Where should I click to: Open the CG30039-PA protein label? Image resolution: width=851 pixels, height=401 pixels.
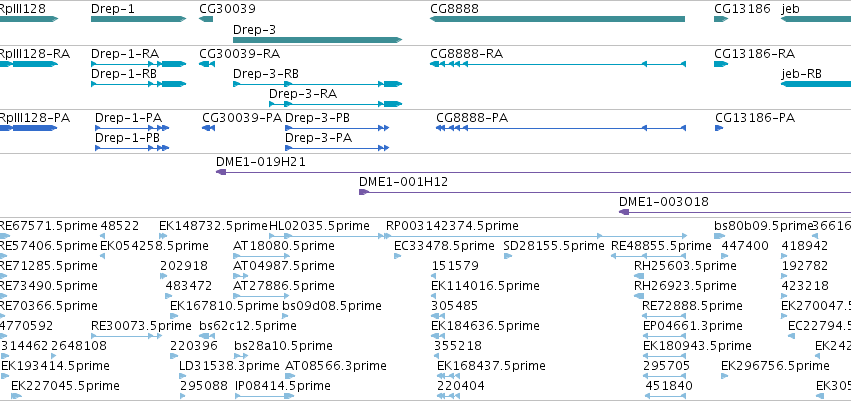[242, 118]
